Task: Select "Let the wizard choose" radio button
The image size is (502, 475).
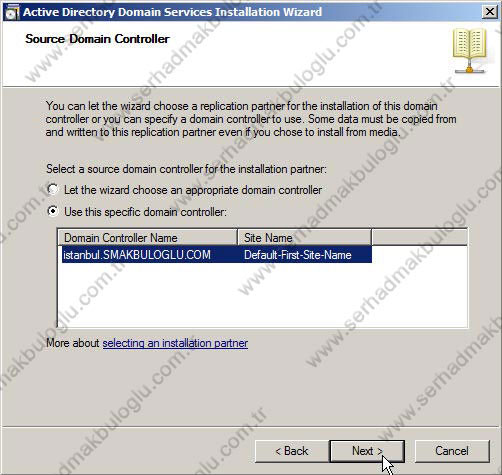Action: pyautogui.click(x=53, y=190)
